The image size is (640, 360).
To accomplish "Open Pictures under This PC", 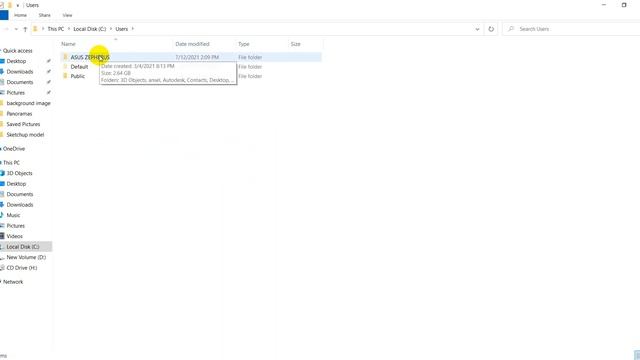I will 16,226.
